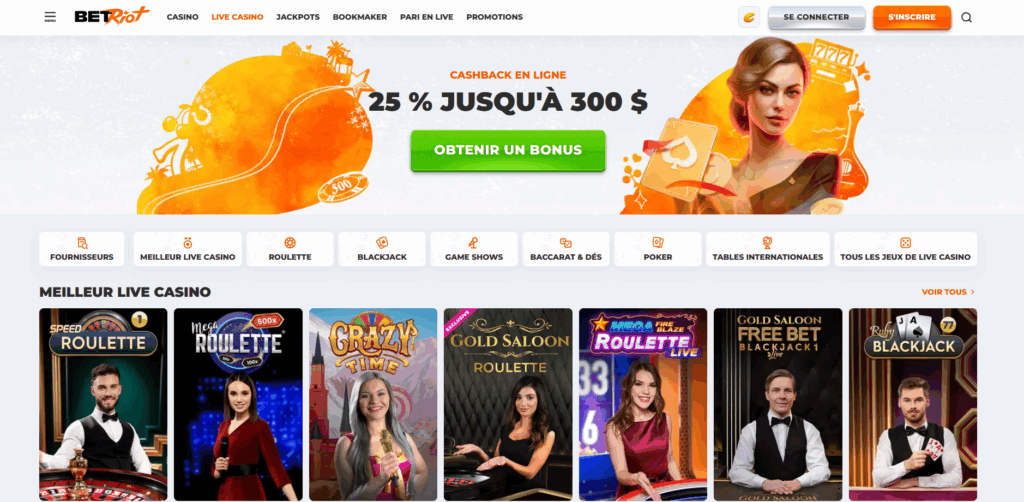Click the orange coin icon in header
Viewport: 1024px width, 502px height.
click(749, 18)
